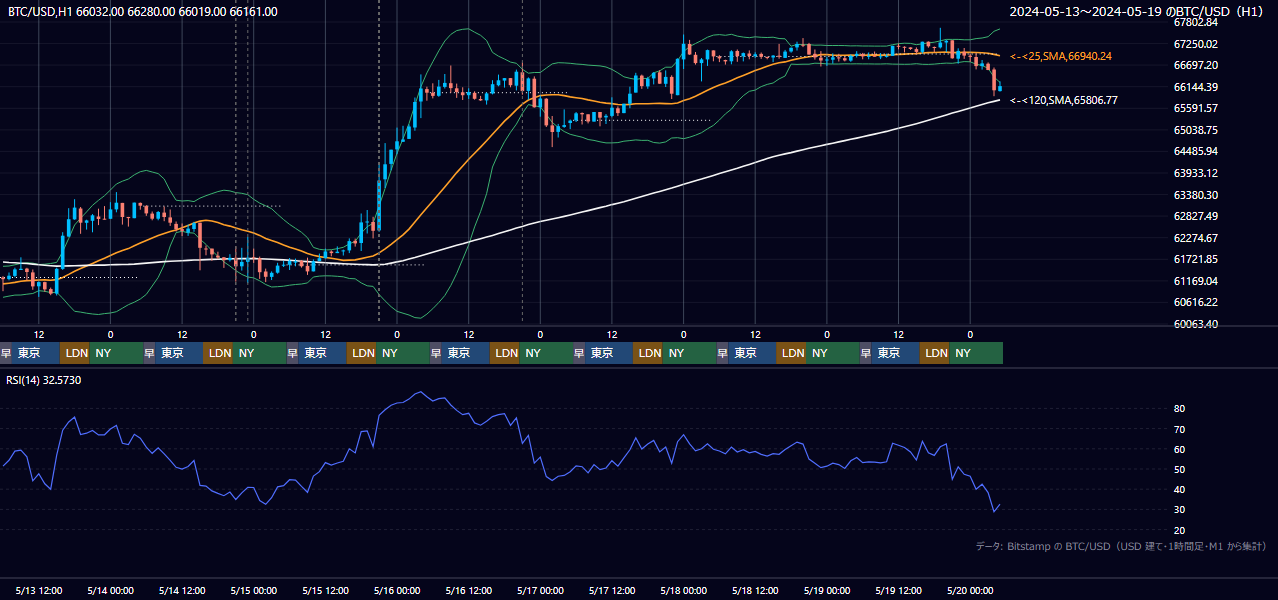Click price axis value 62827.49

[1195, 216]
